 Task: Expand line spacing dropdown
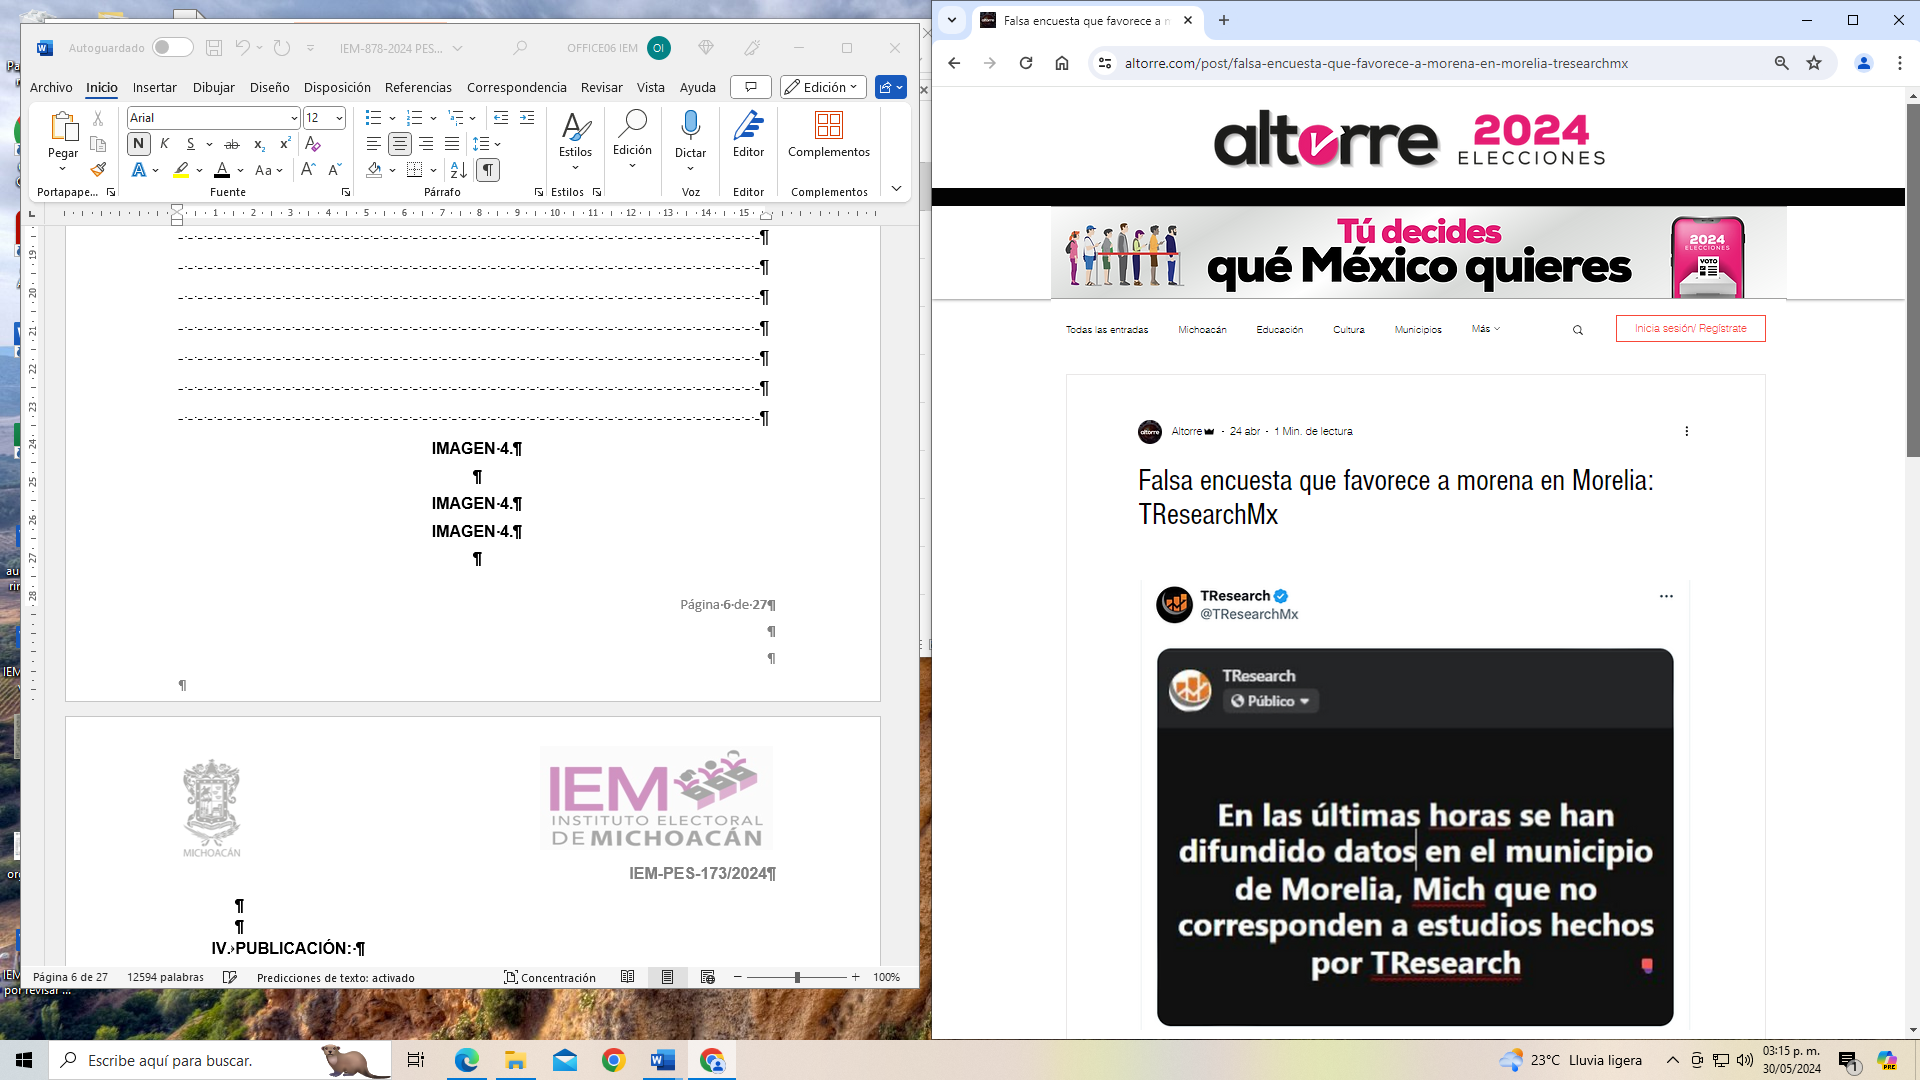(x=487, y=144)
